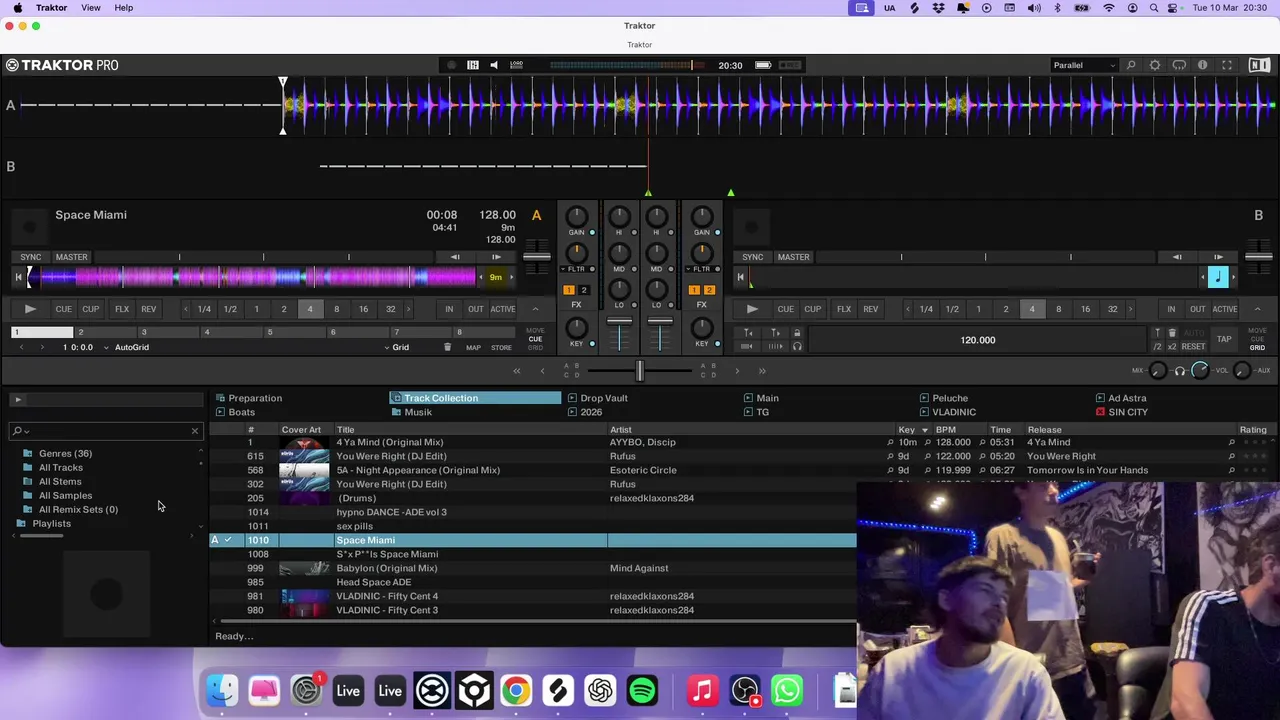The height and width of the screenshot is (720, 1280).
Task: Click the speaker icon in header
Action: pos(494,65)
